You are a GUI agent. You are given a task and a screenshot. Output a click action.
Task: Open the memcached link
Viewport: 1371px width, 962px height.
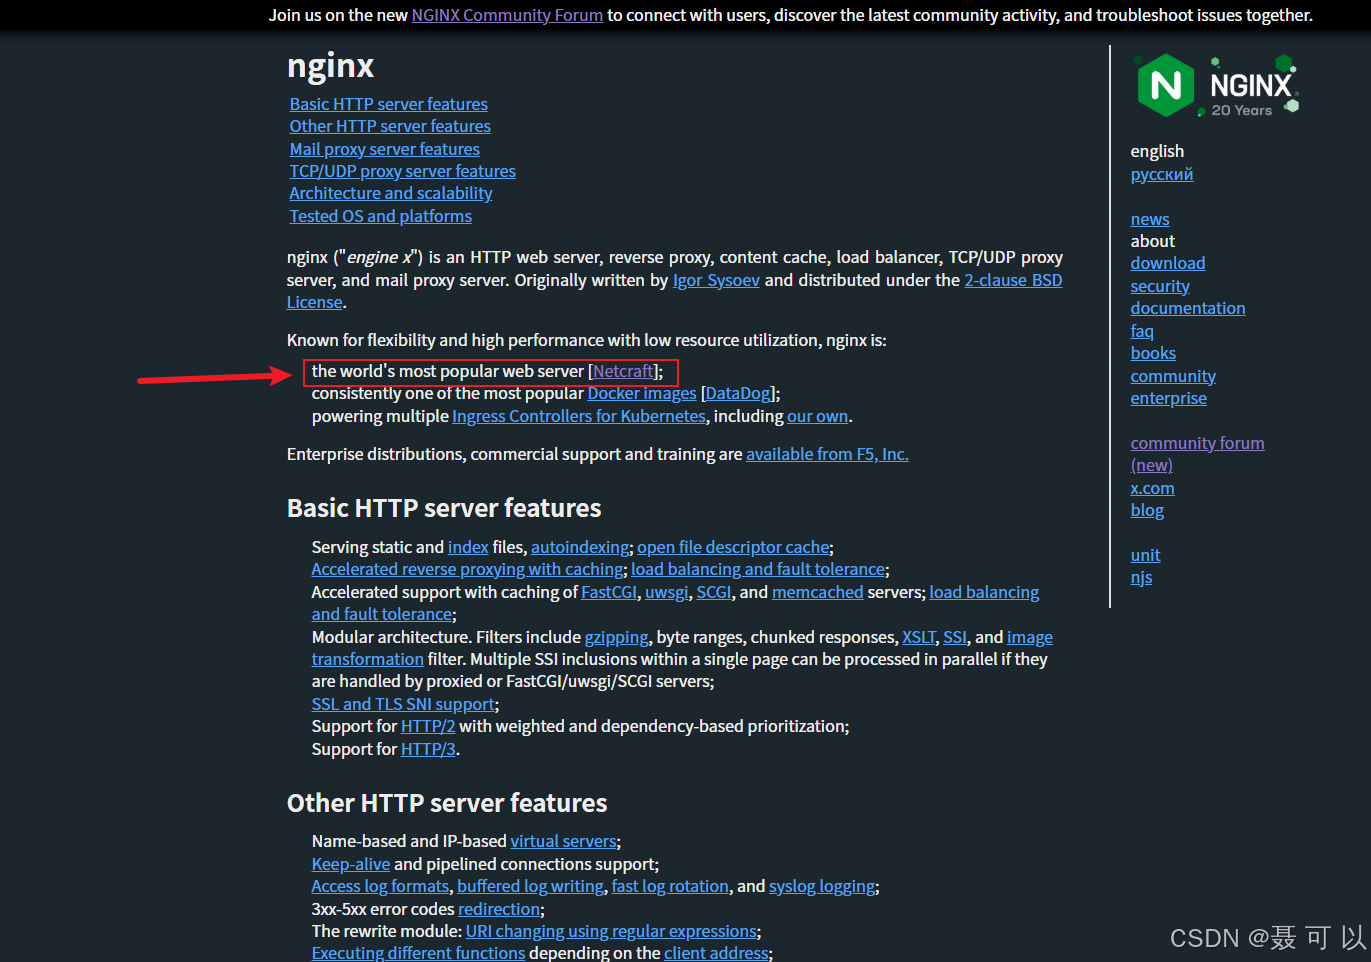tap(818, 592)
